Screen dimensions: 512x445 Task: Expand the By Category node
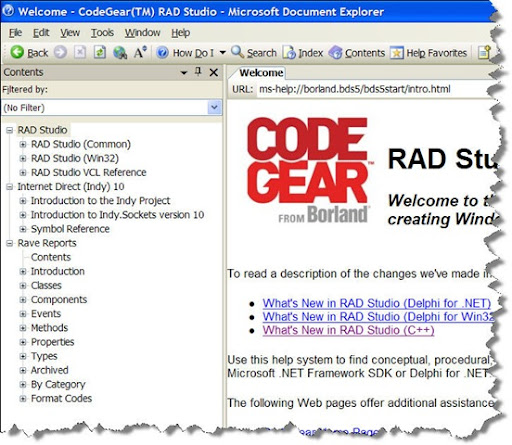[x=23, y=385]
